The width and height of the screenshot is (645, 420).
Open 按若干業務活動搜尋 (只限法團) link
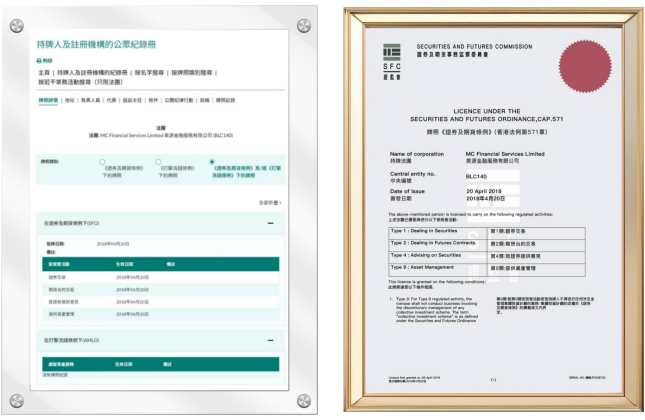pos(81,82)
